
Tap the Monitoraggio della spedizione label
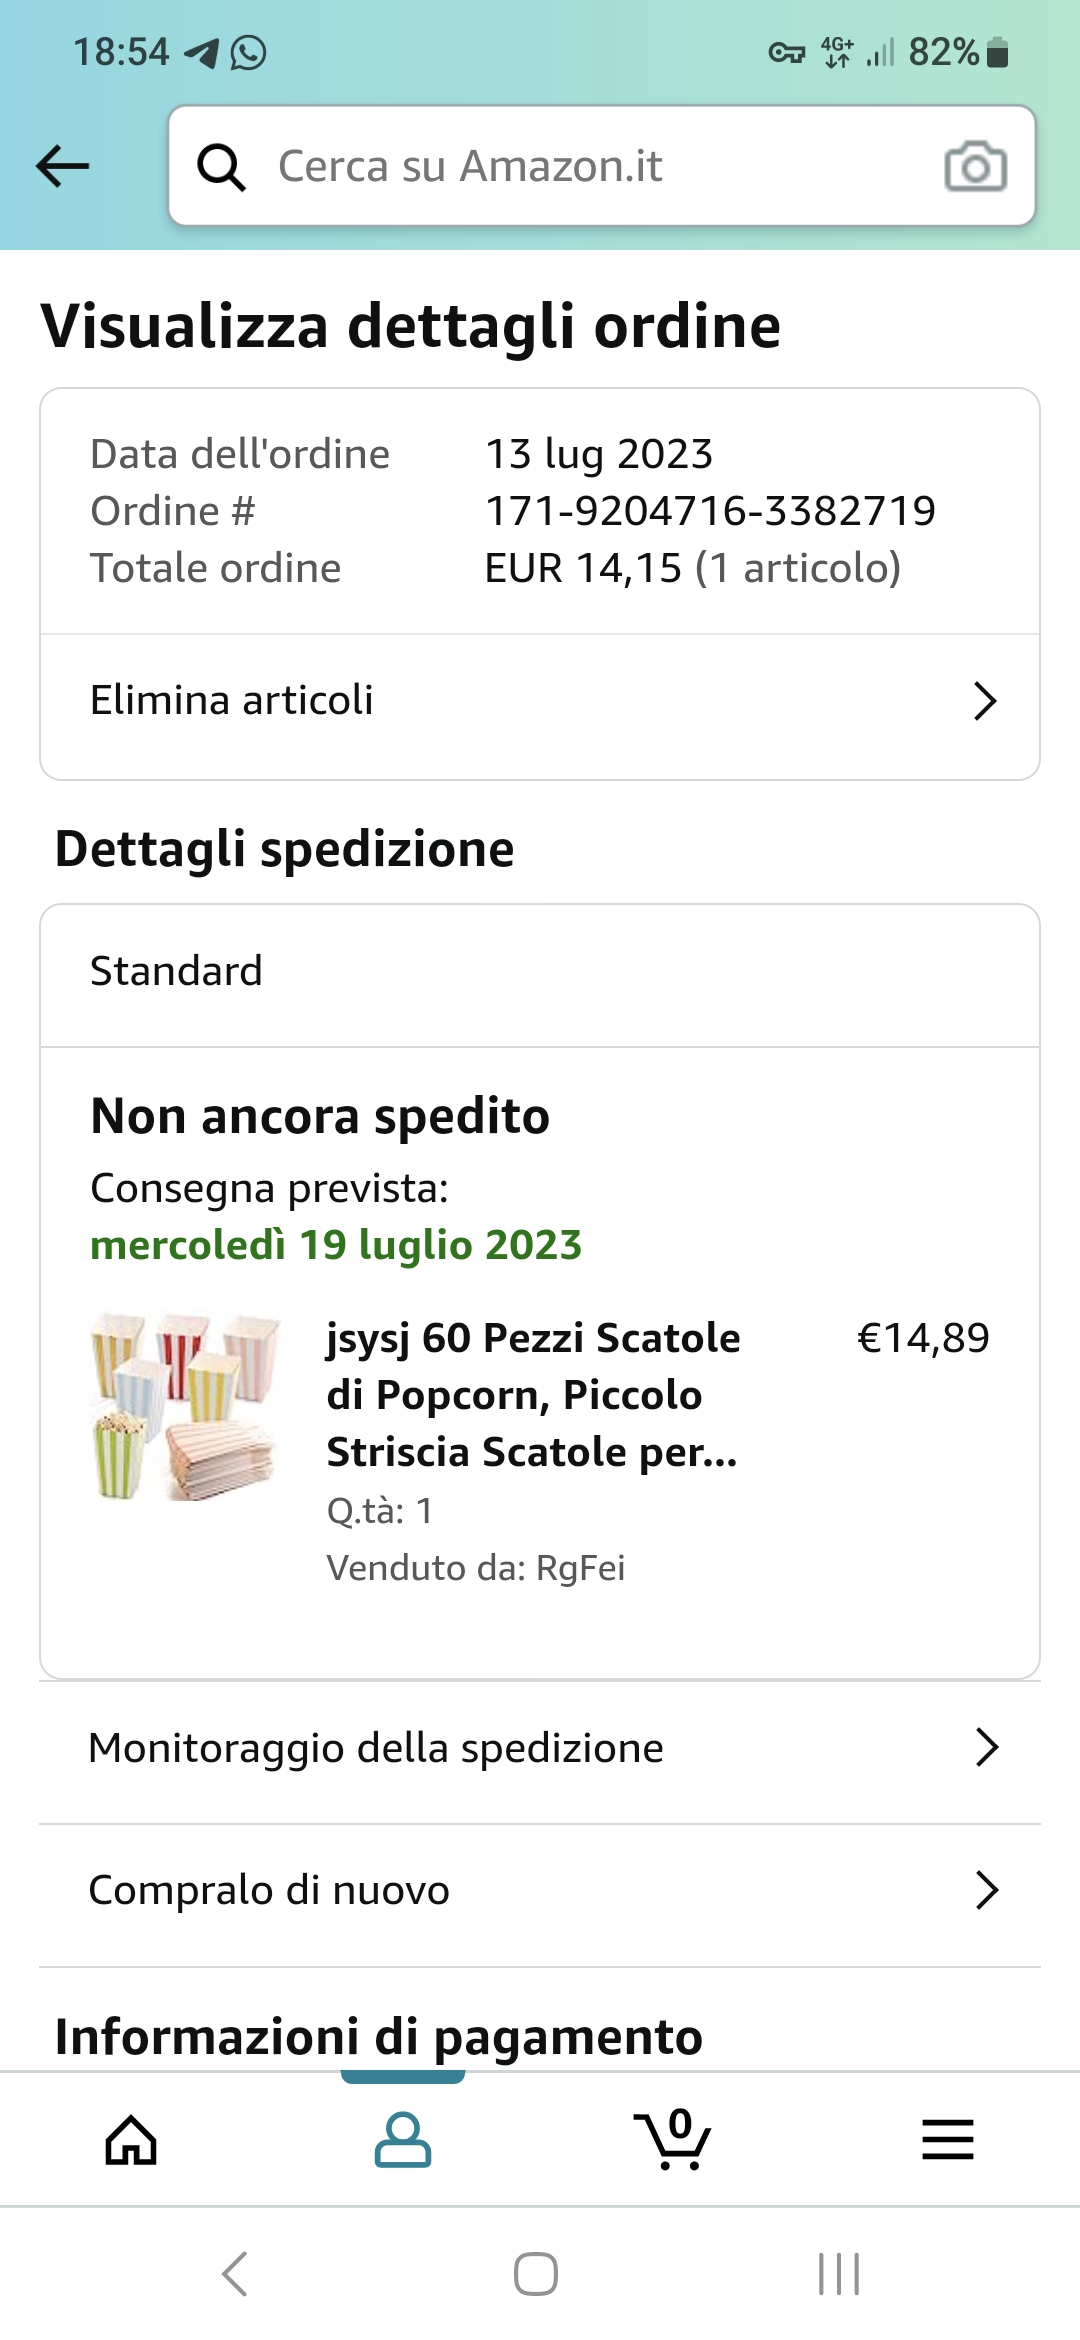[x=376, y=1748]
